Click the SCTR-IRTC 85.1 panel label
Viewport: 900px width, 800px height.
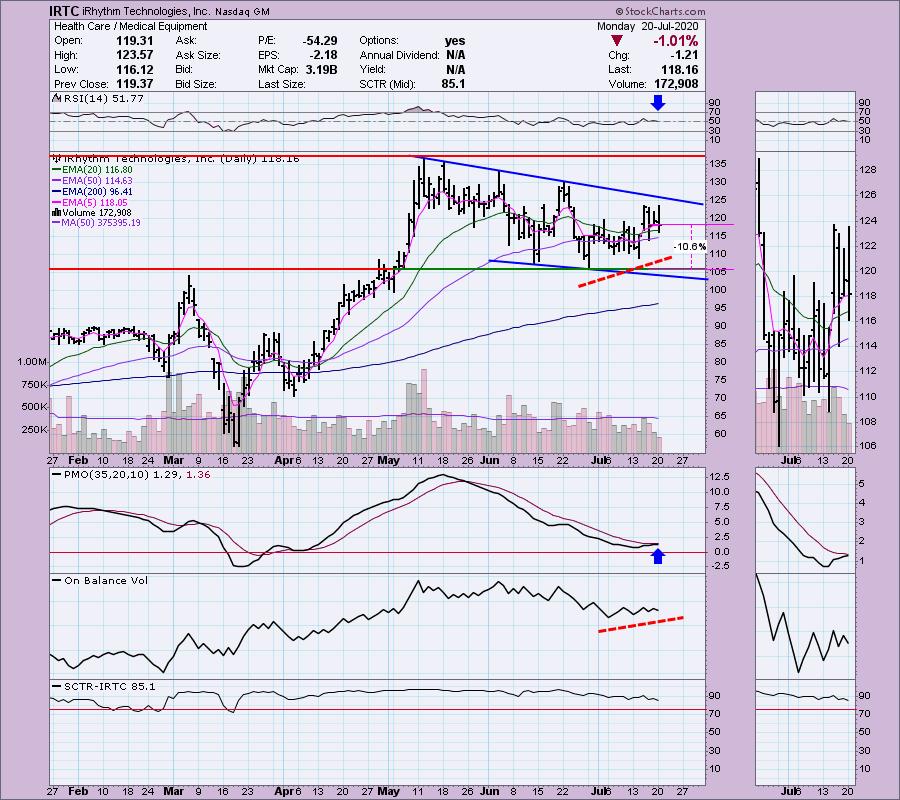(x=104, y=686)
